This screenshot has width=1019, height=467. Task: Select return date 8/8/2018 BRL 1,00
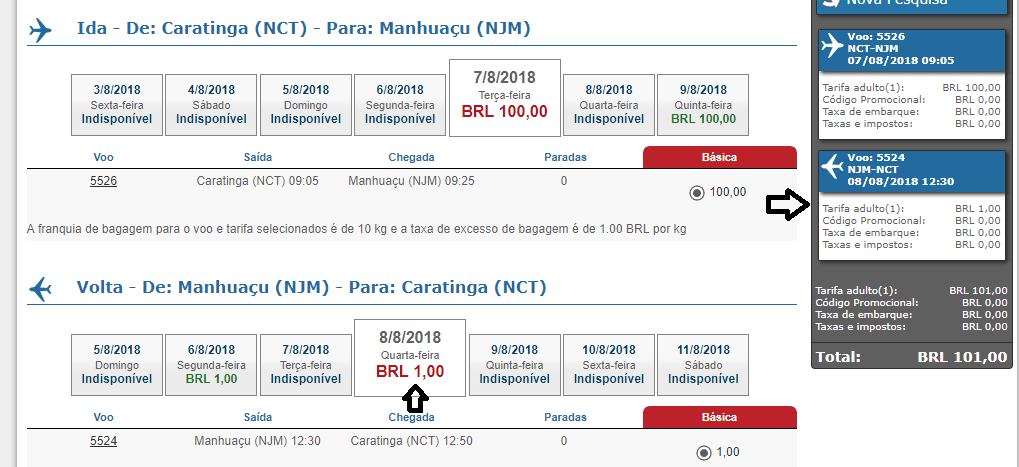(409, 358)
